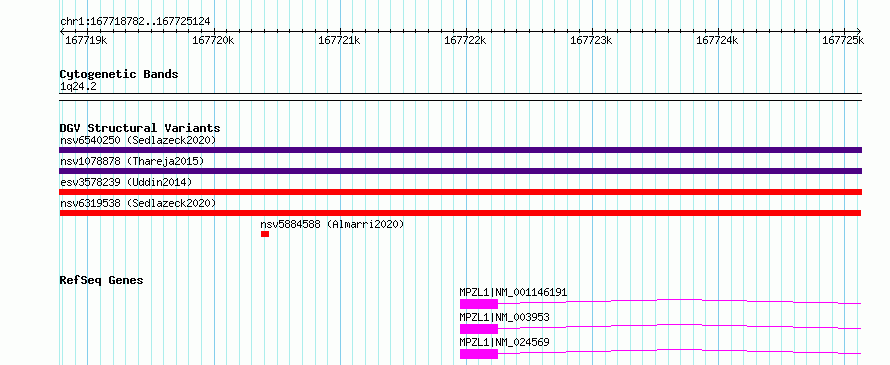
Task: Click the 167719k ruler tick label
Action: point(86,40)
